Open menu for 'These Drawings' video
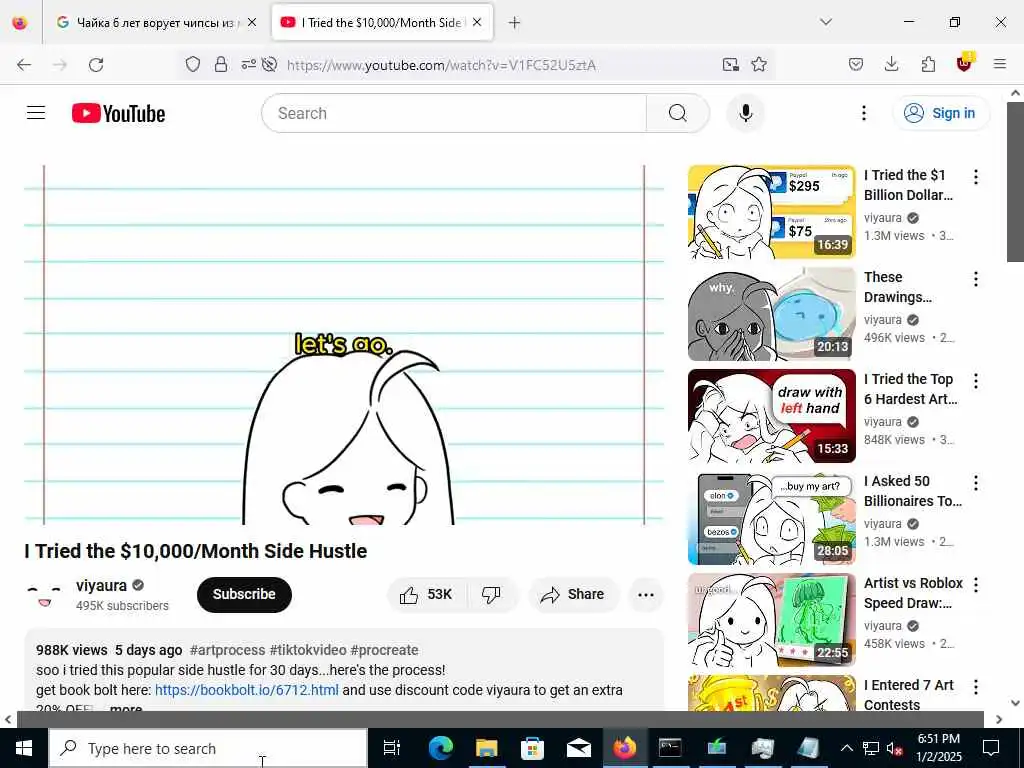This screenshot has height=768, width=1024. 976,279
